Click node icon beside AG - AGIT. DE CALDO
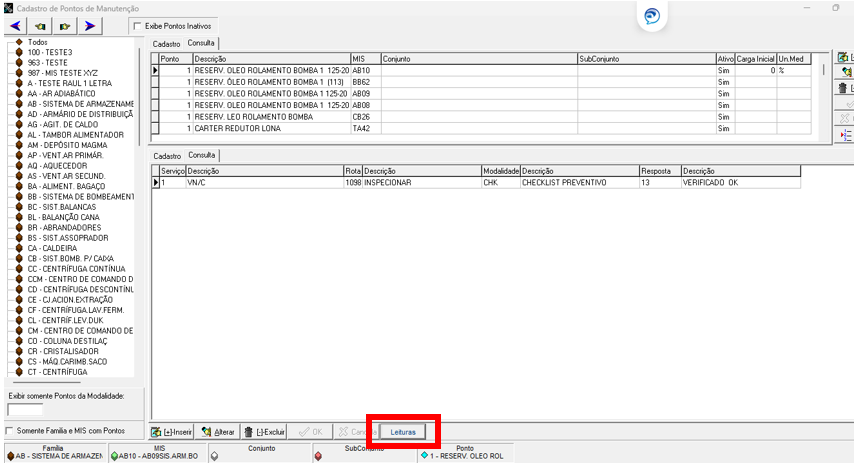This screenshot has width=858, height=465. pyautogui.click(x=19, y=125)
